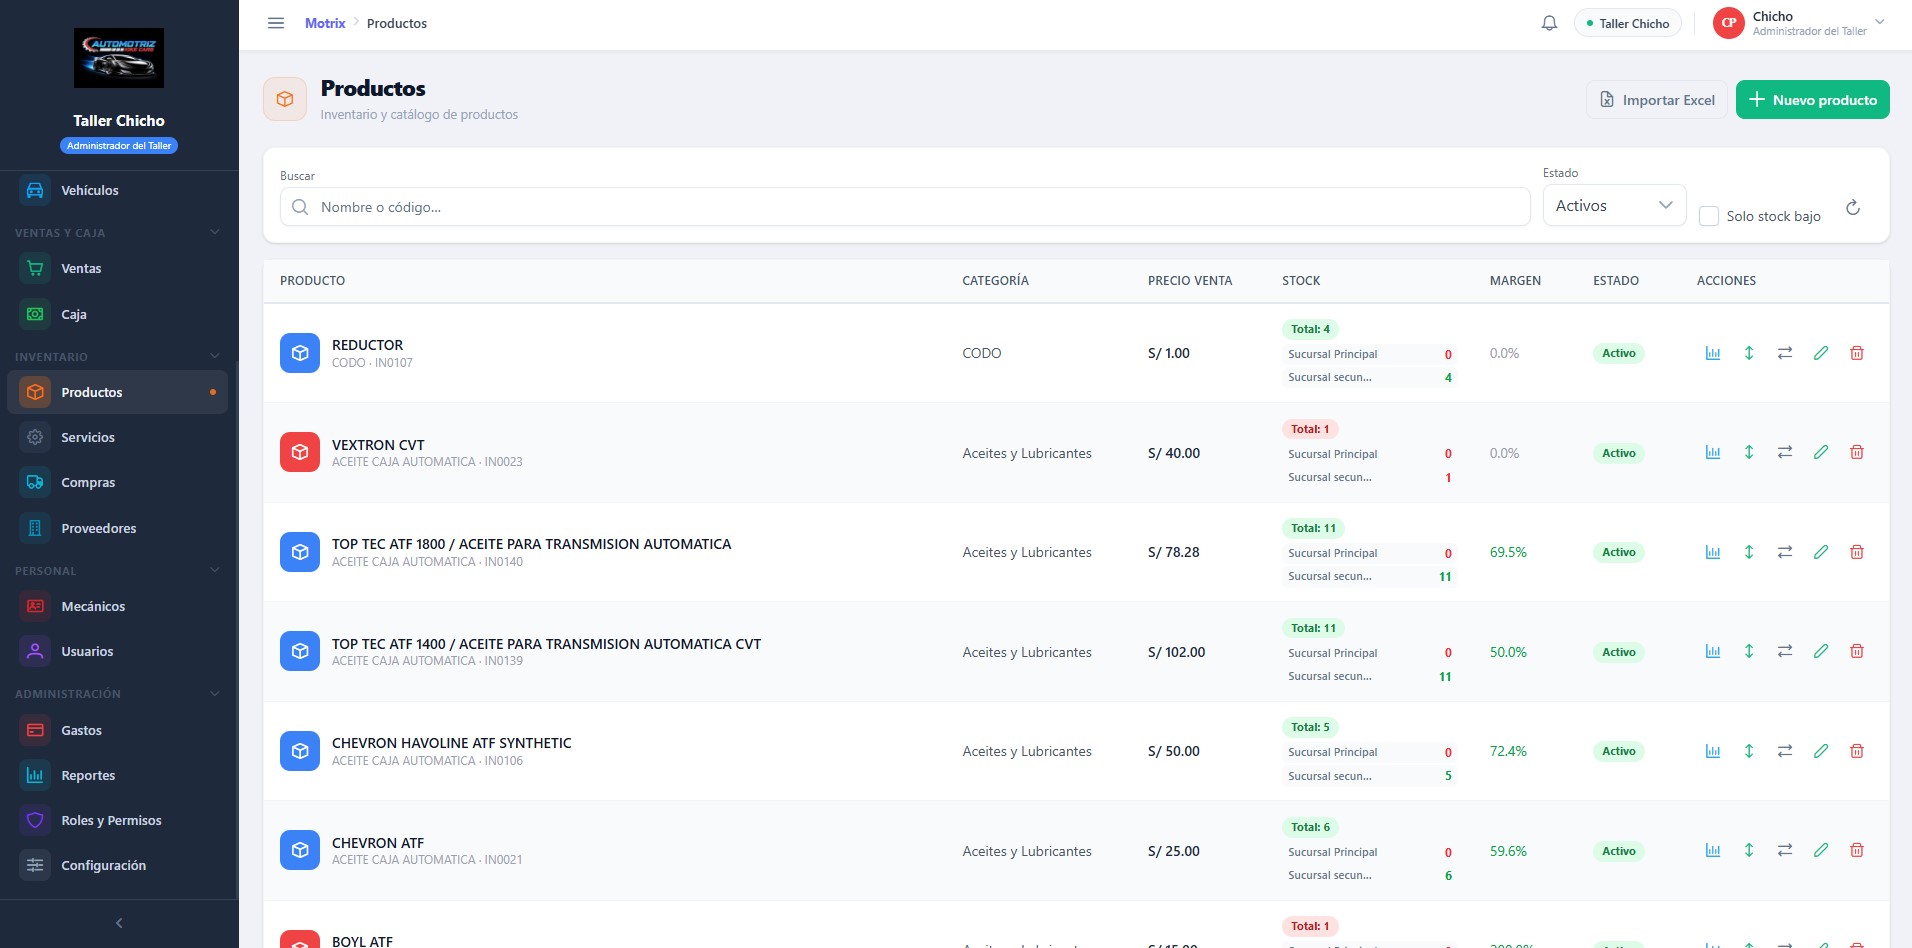This screenshot has width=1912, height=948.
Task: Refresh the product list filters
Action: click(1853, 207)
